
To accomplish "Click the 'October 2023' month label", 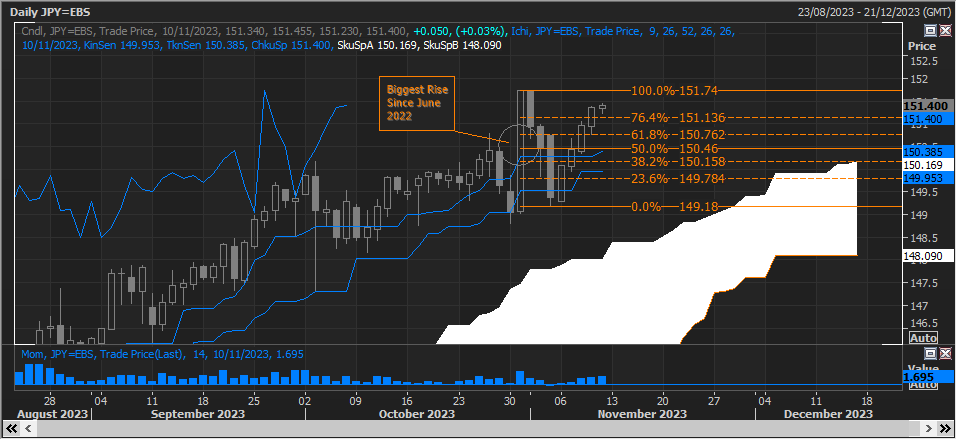I will coord(417,414).
